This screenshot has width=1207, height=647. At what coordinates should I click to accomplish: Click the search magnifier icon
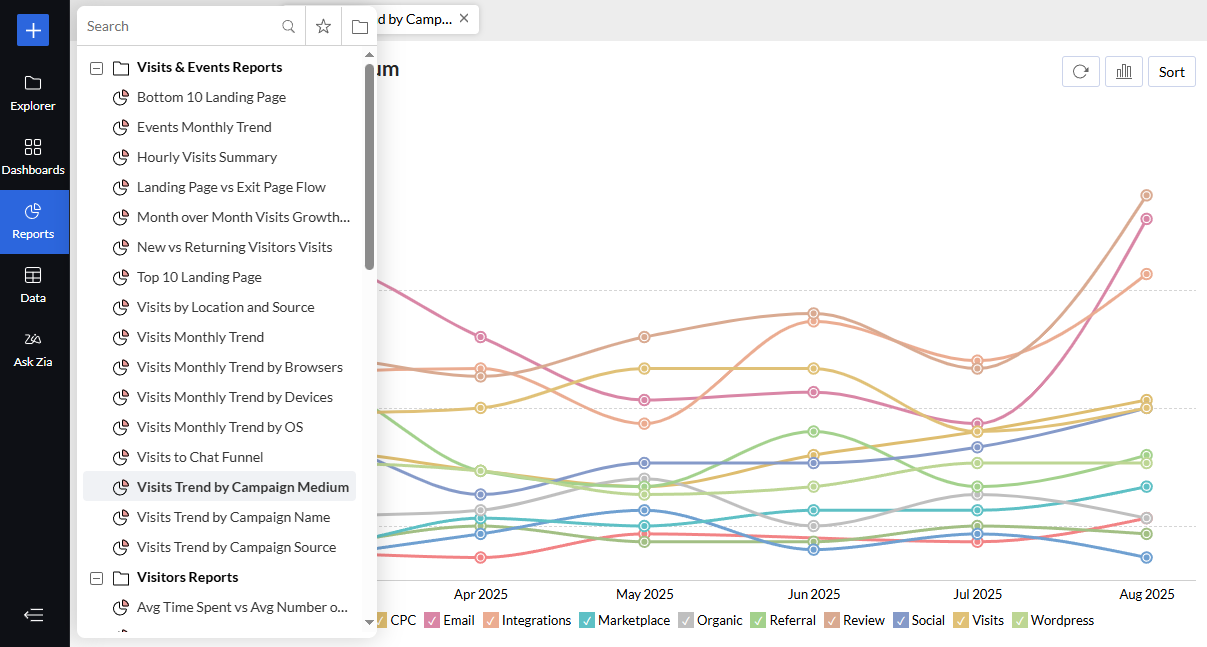click(288, 27)
